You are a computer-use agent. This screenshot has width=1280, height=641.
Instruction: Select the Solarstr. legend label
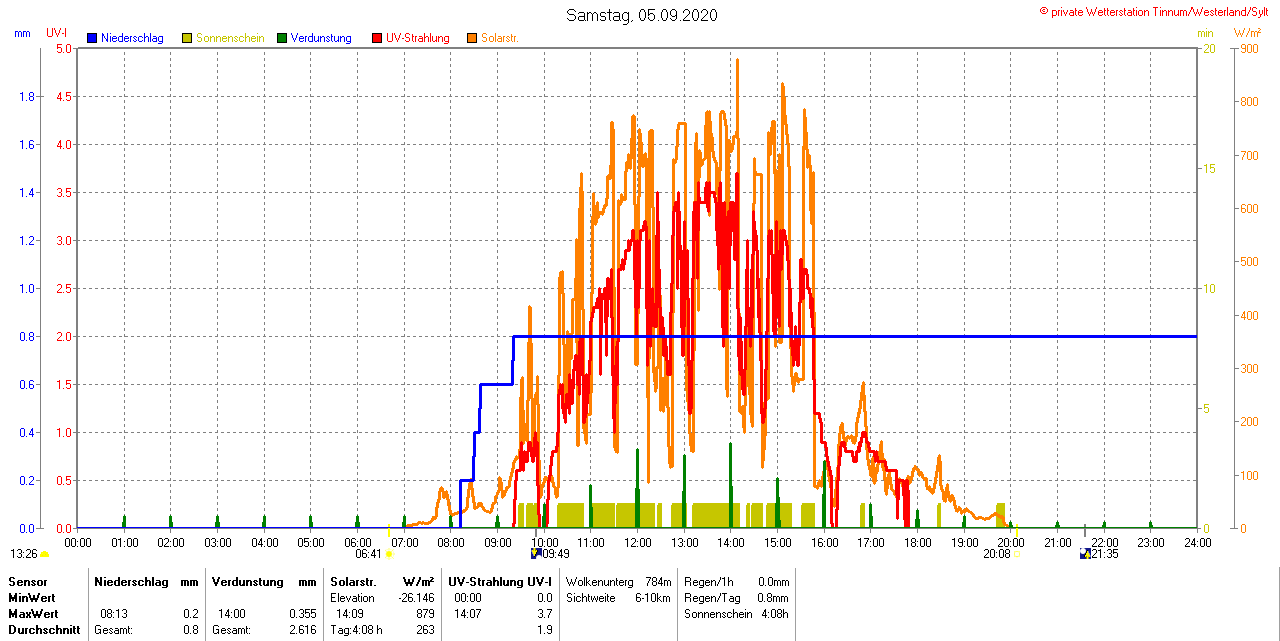(499, 38)
